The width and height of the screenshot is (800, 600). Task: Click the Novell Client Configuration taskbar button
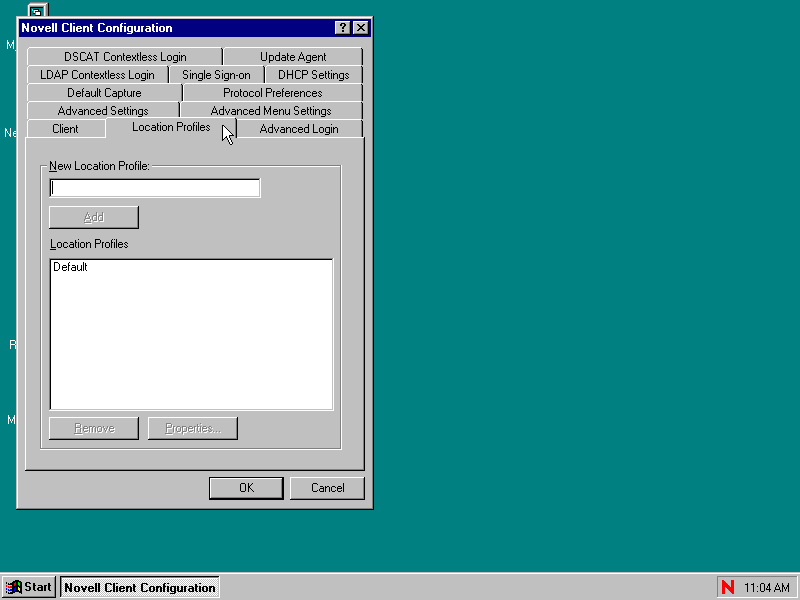[140, 587]
